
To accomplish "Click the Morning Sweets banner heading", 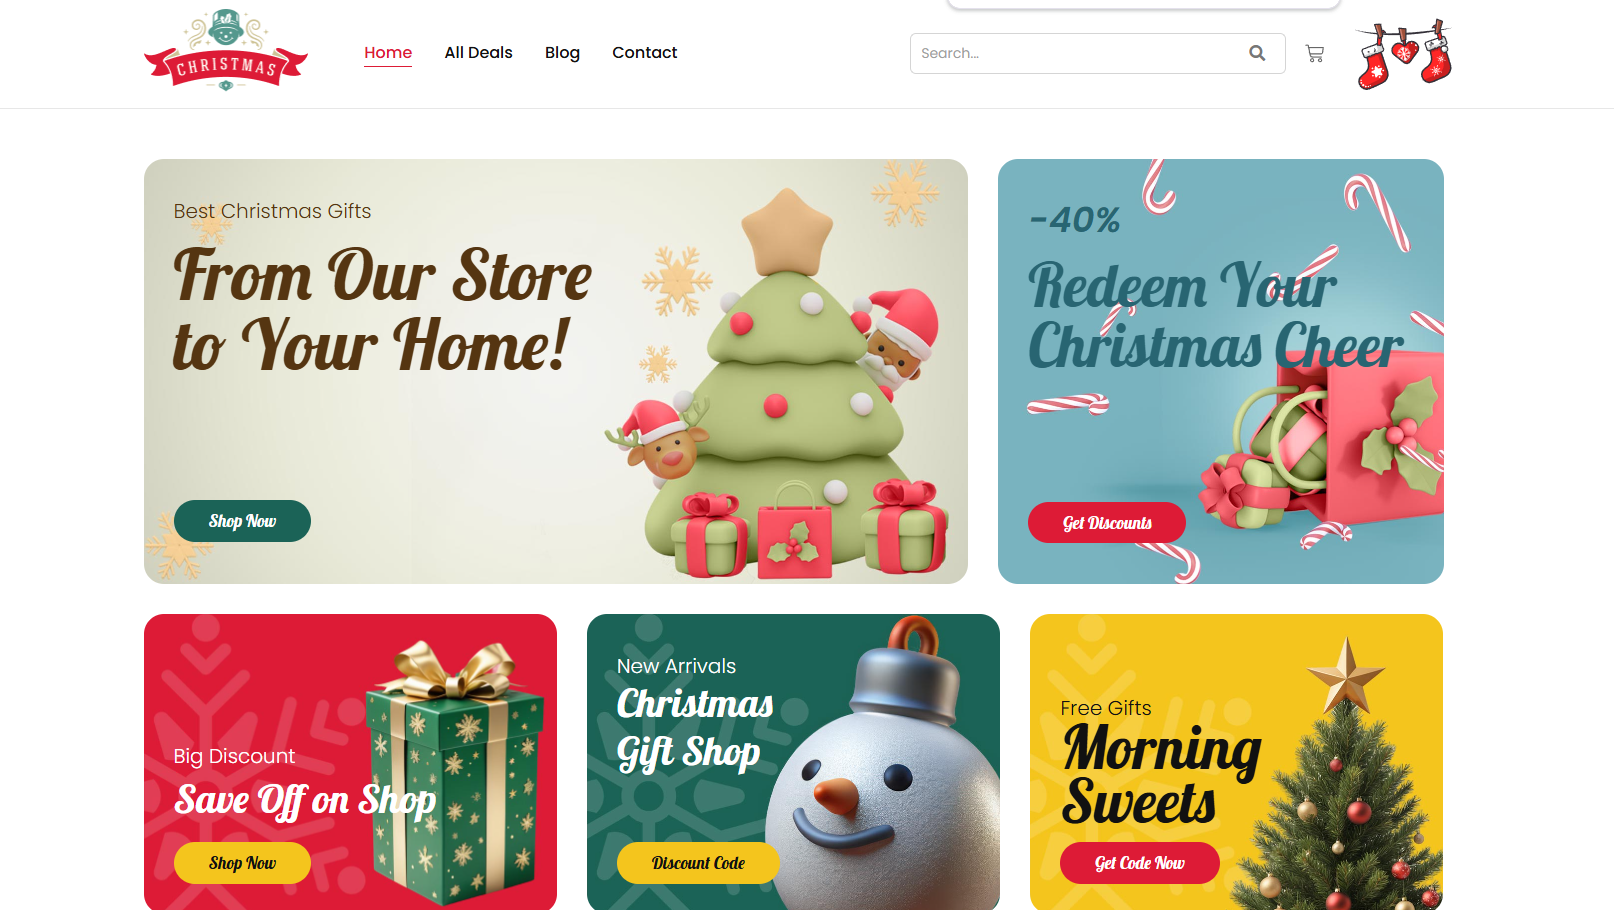I will [x=1161, y=774].
